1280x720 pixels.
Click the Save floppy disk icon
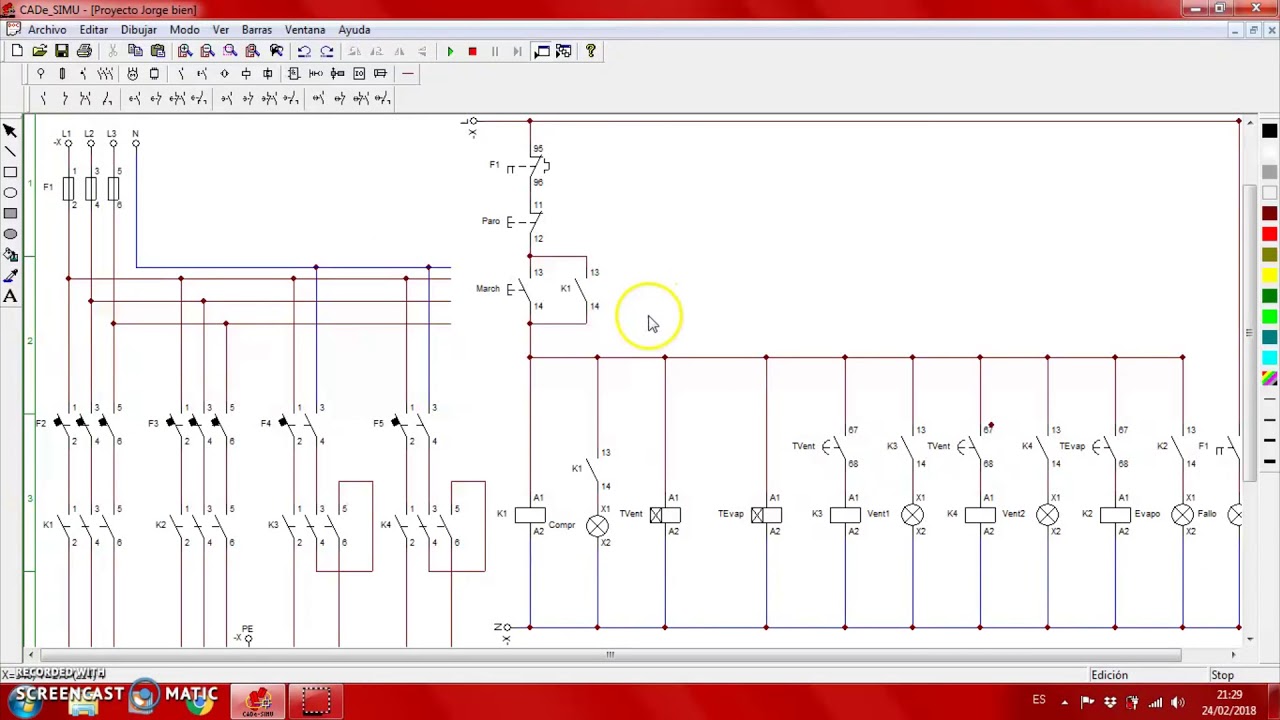[x=62, y=51]
